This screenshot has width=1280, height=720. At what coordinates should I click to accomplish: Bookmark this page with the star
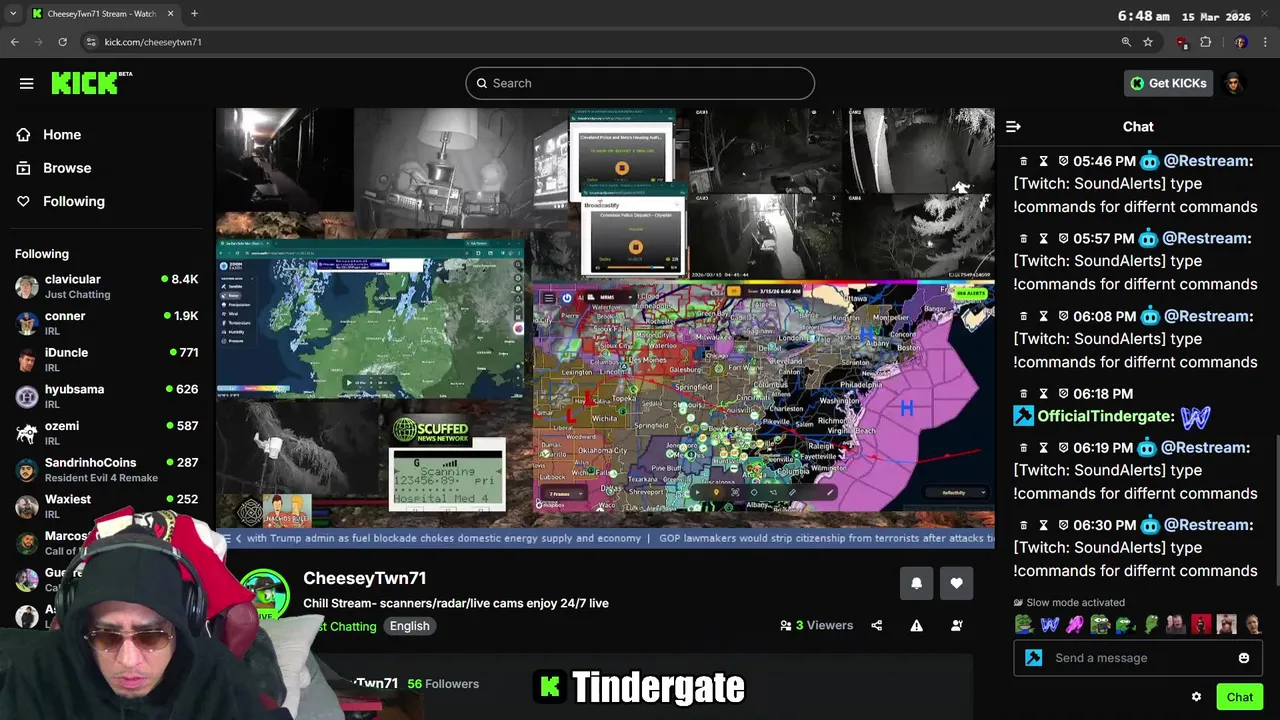point(1148,42)
